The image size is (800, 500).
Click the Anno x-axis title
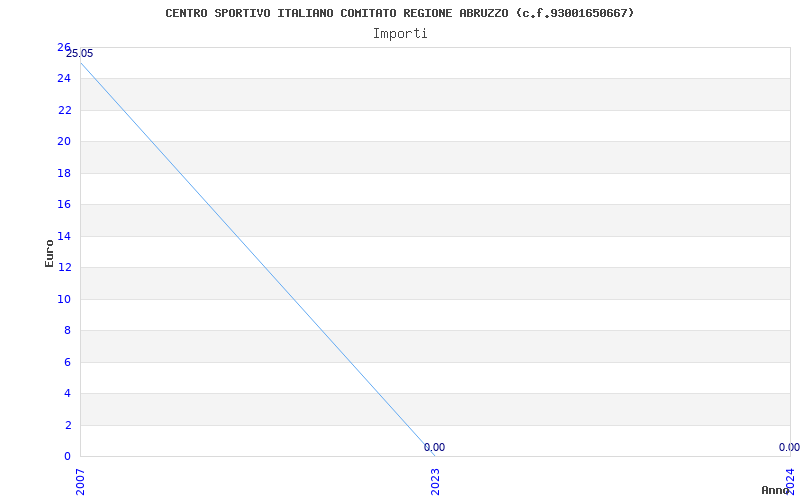coord(775,490)
